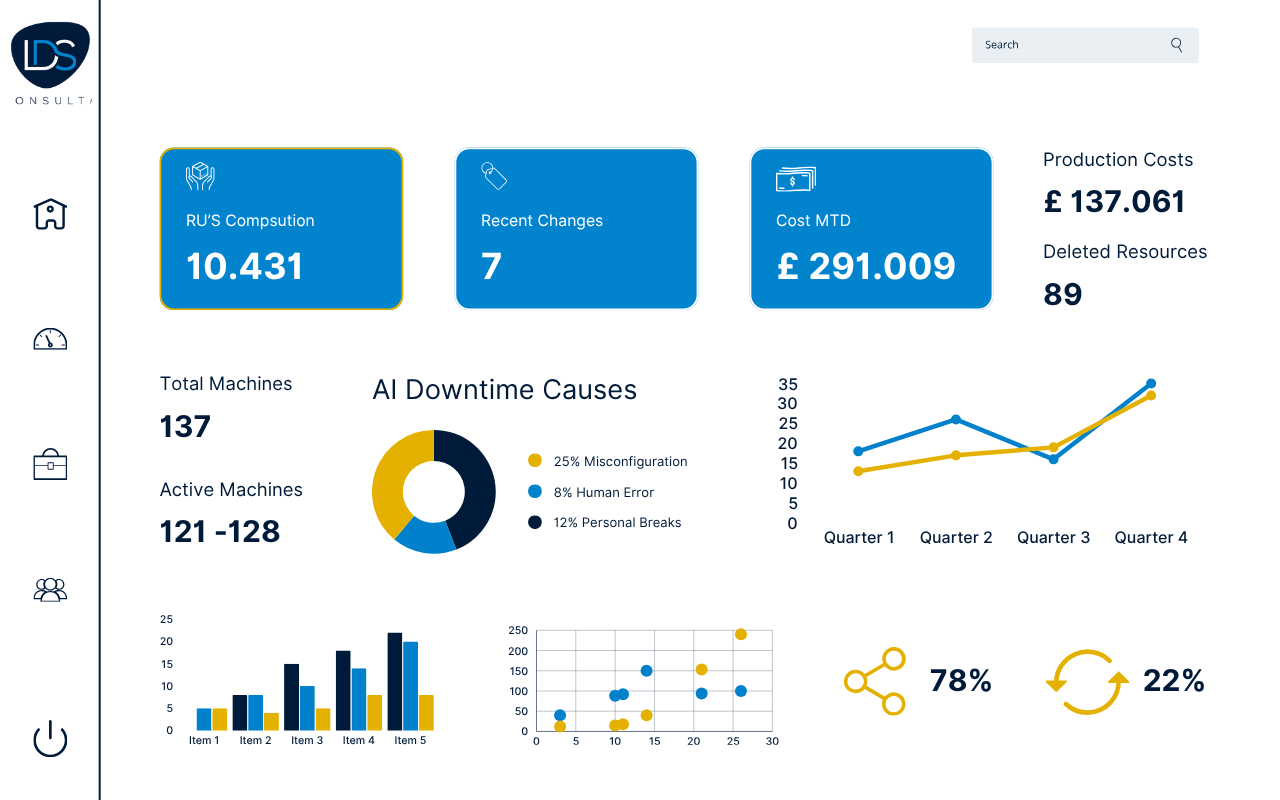Open the RU'S Compsution card

[281, 229]
